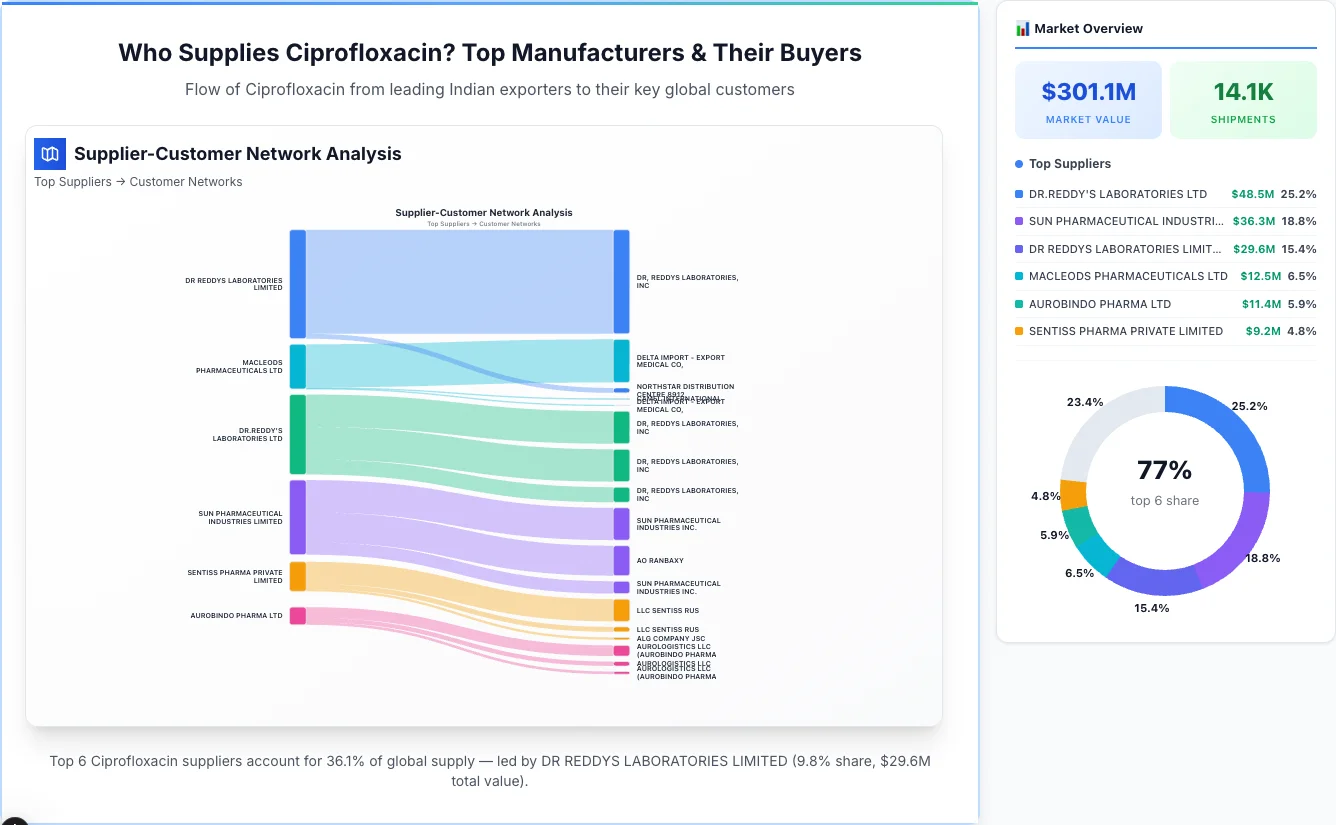Click the blue book icon beside Supplier-Customer Network Analysis

coord(49,154)
